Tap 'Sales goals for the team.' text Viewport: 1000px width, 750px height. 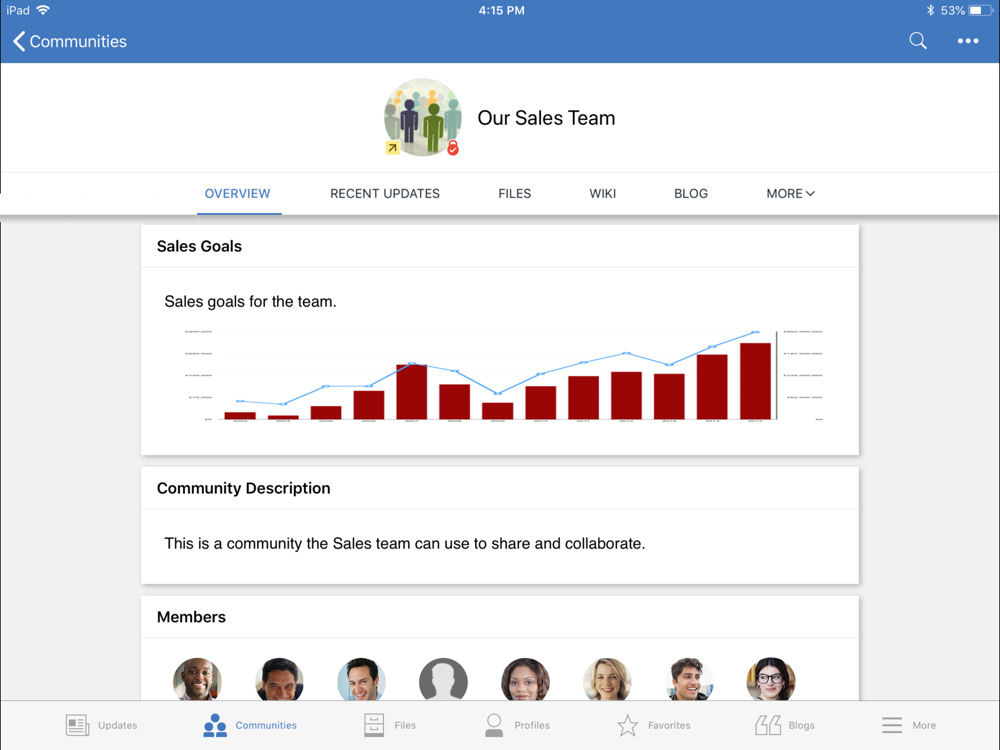pos(250,302)
